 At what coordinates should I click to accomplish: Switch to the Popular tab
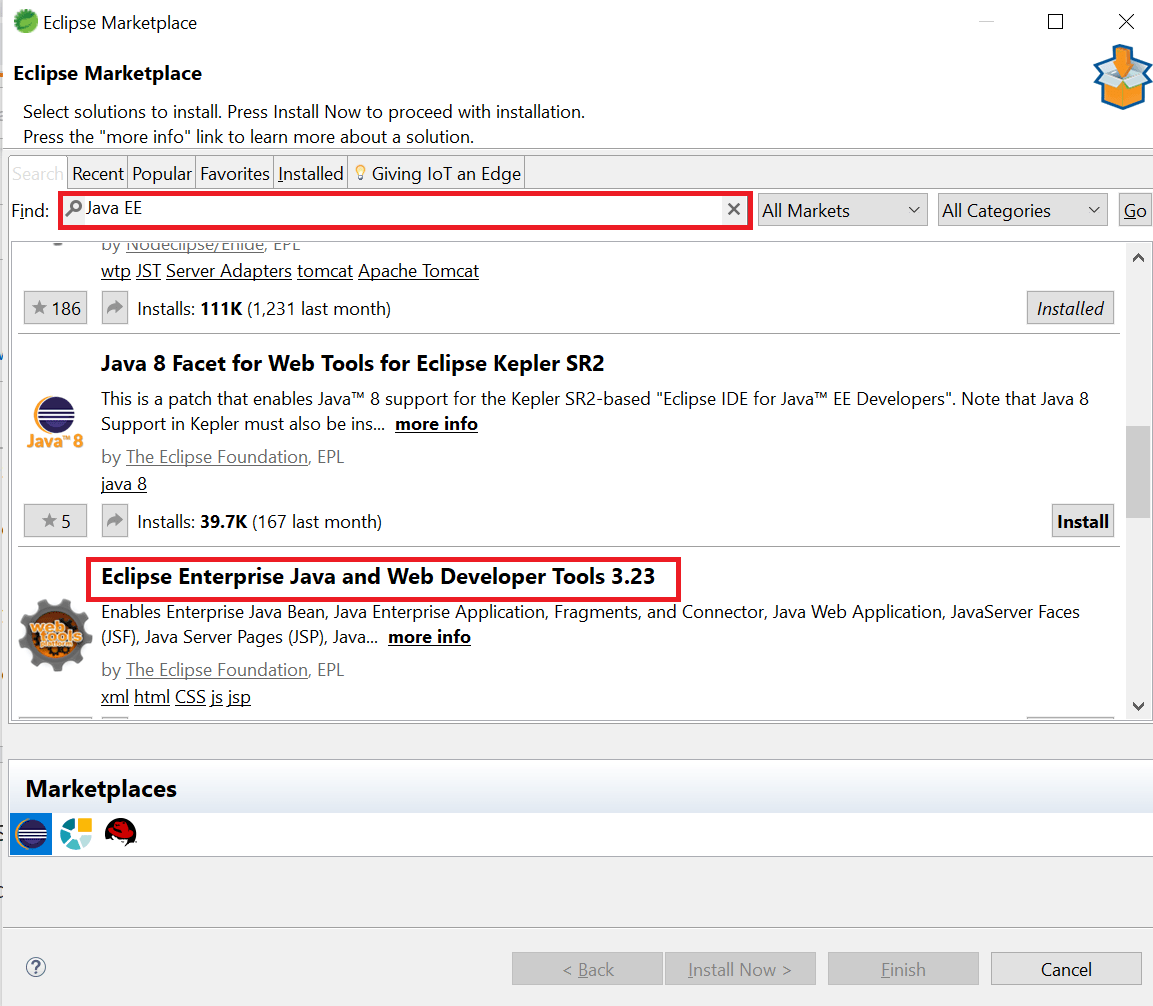162,174
